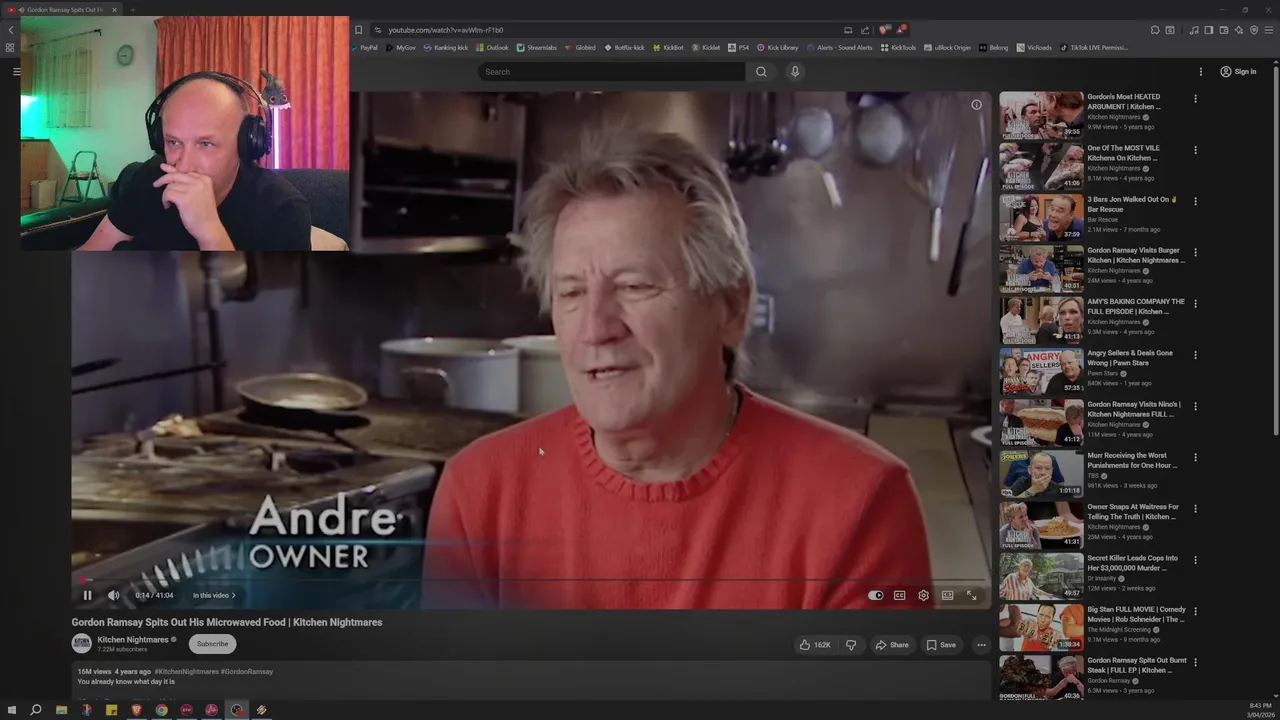The image size is (1280, 720).
Task: Turn on closed captions (CC) in player
Action: coord(899,595)
